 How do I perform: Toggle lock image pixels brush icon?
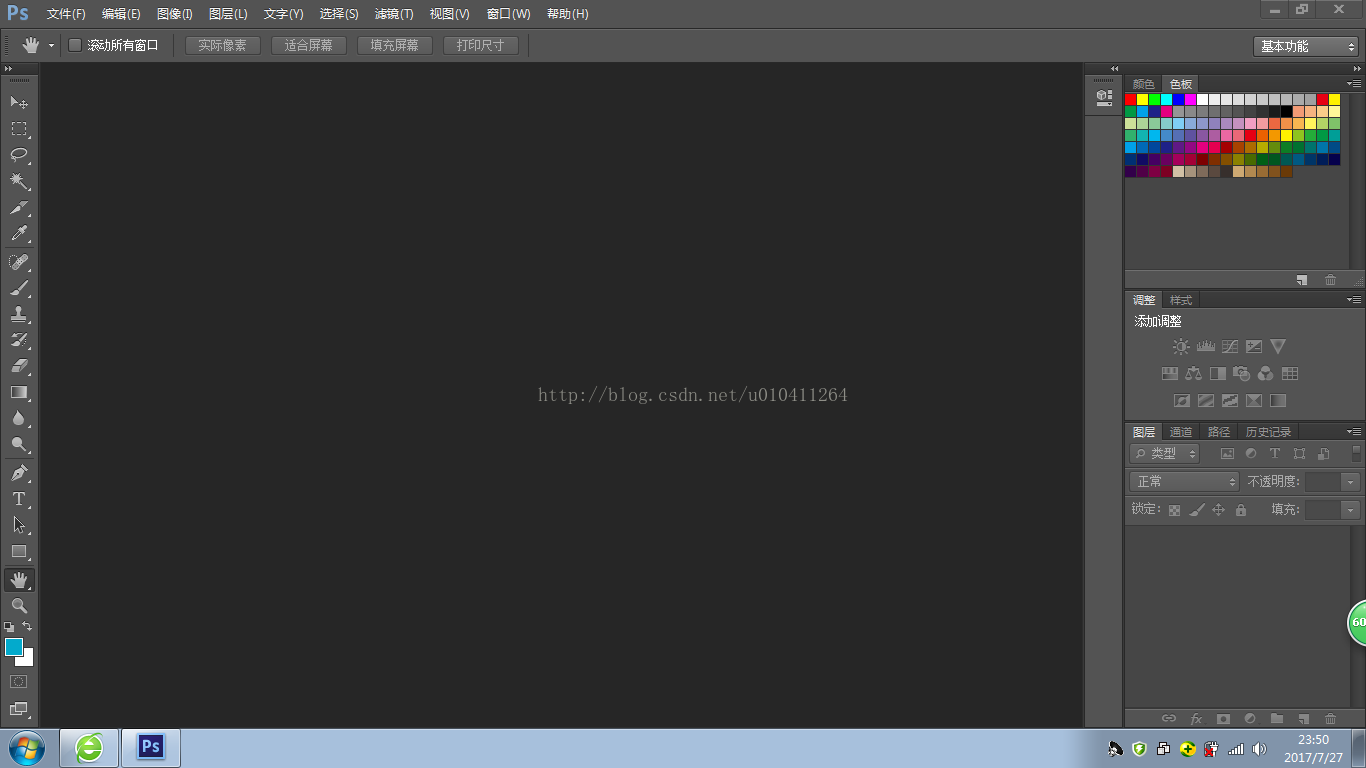click(1197, 510)
